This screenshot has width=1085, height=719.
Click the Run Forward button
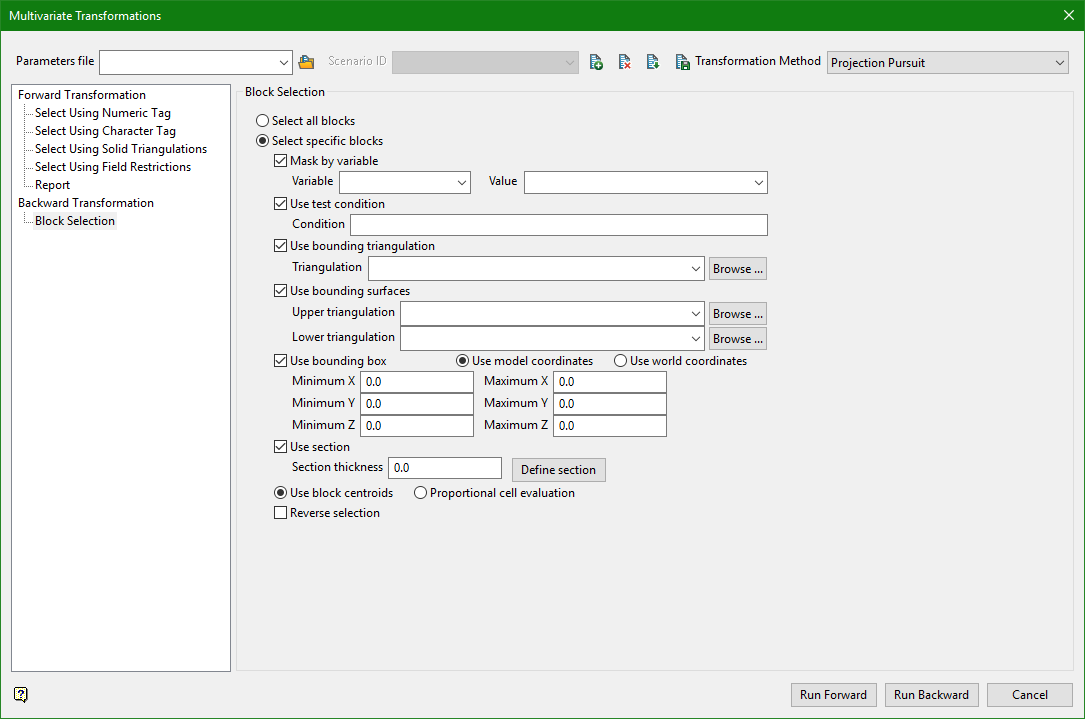pos(834,695)
